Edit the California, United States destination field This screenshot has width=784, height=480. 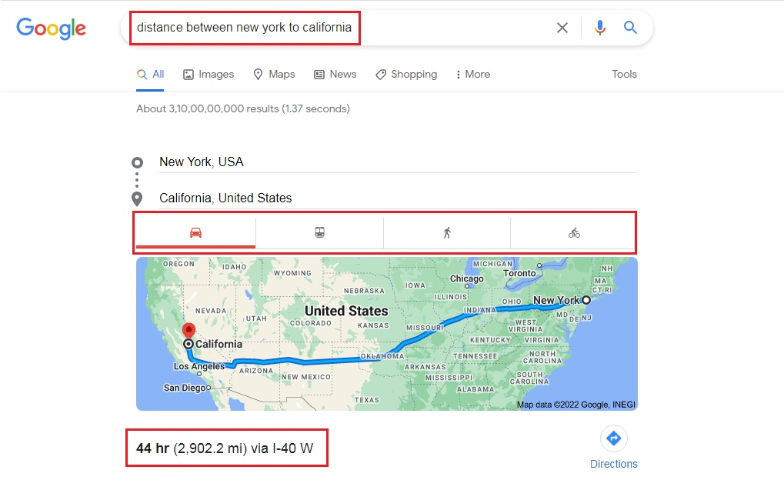pos(396,198)
